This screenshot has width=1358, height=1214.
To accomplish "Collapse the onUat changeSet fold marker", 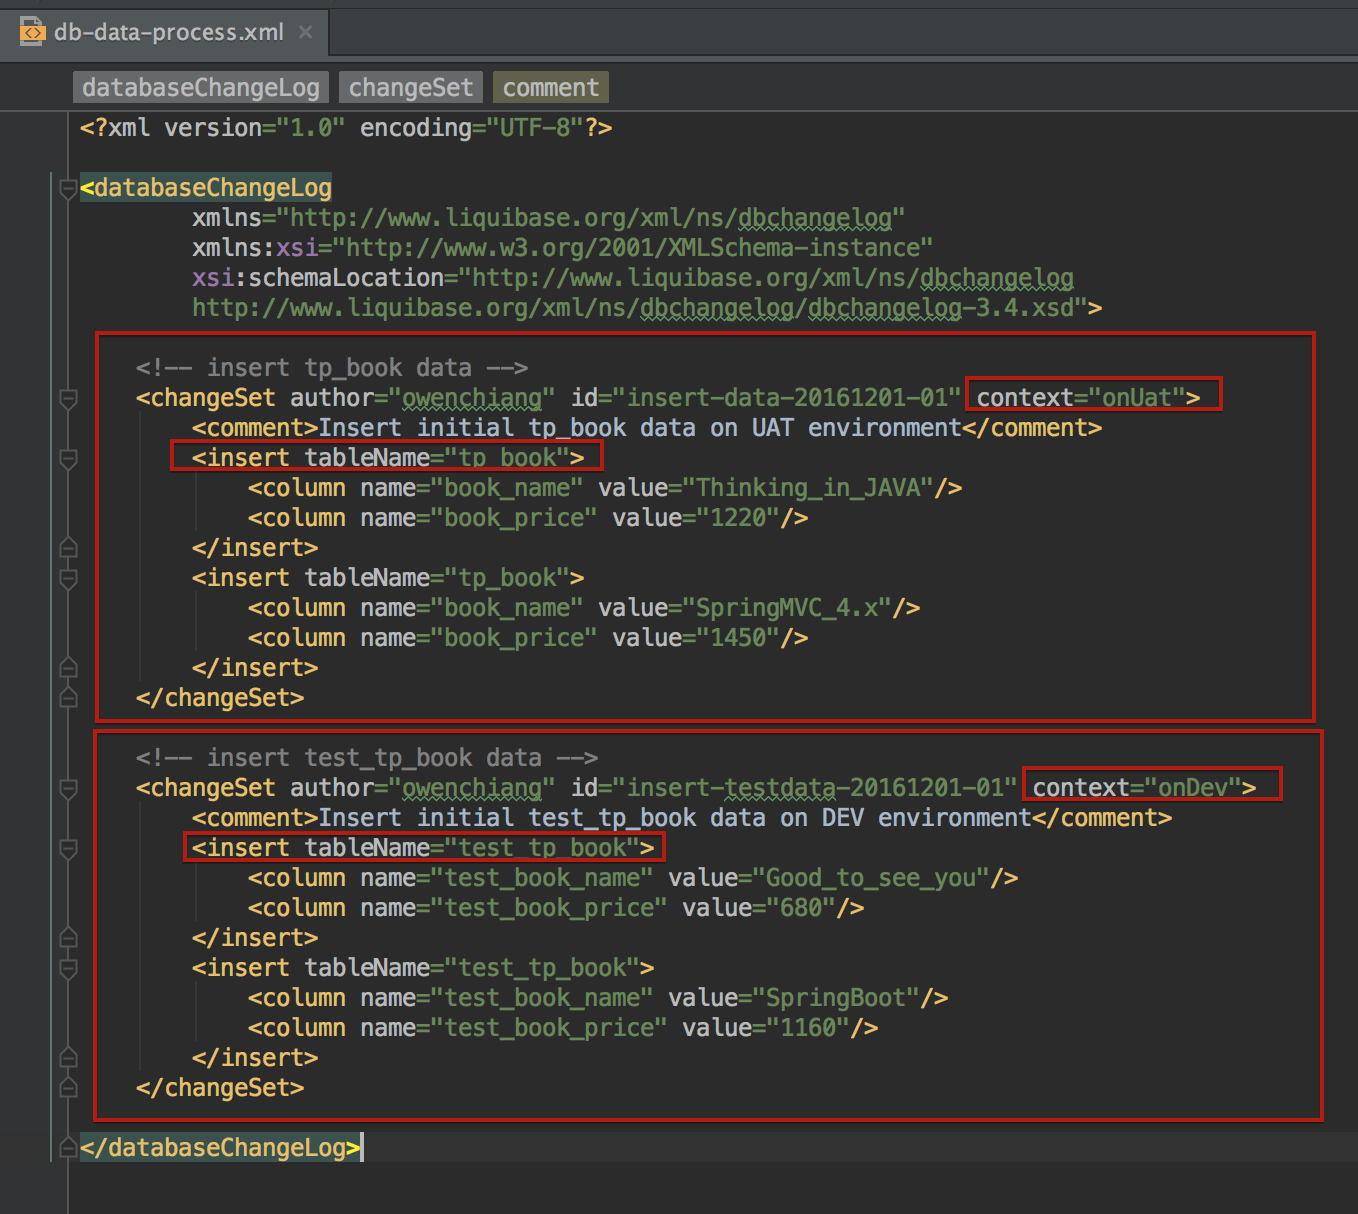I will [x=68, y=399].
